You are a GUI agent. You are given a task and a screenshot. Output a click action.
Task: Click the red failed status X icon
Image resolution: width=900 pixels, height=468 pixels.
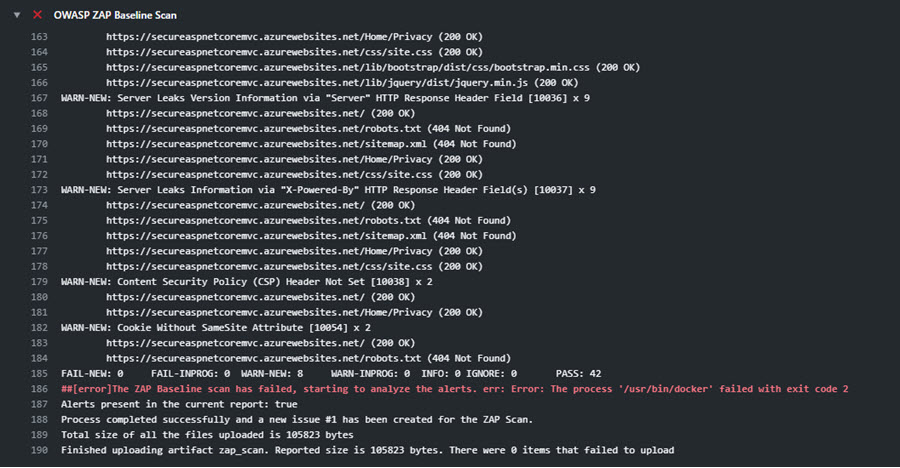(x=37, y=15)
